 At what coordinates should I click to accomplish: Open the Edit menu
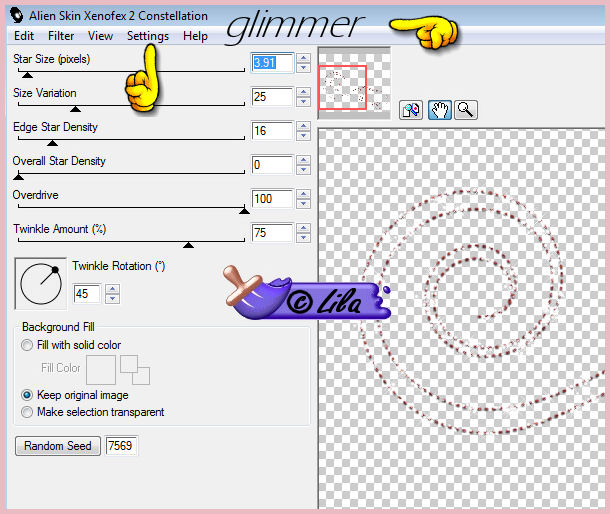tap(24, 36)
